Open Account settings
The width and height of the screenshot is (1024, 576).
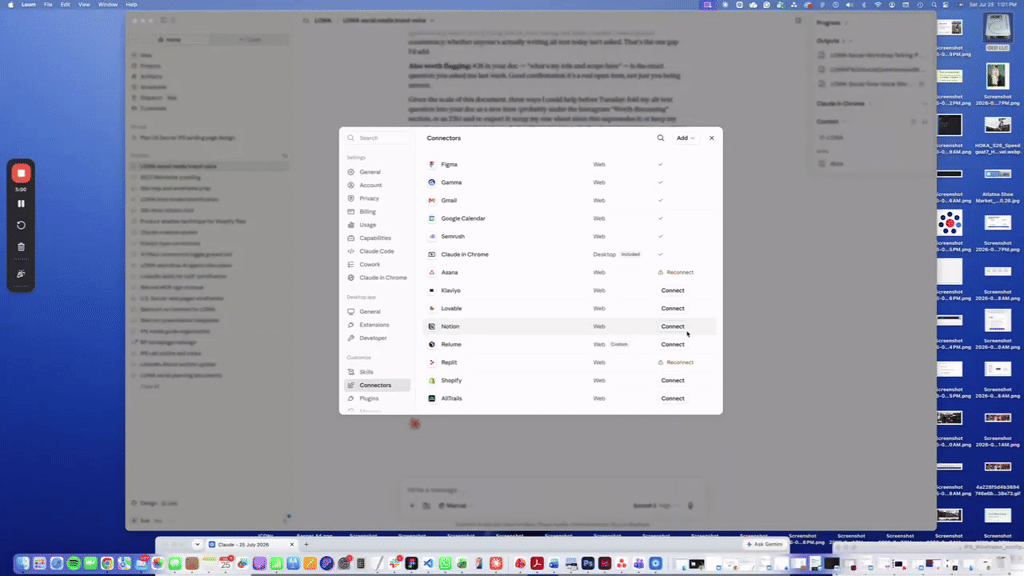point(370,185)
